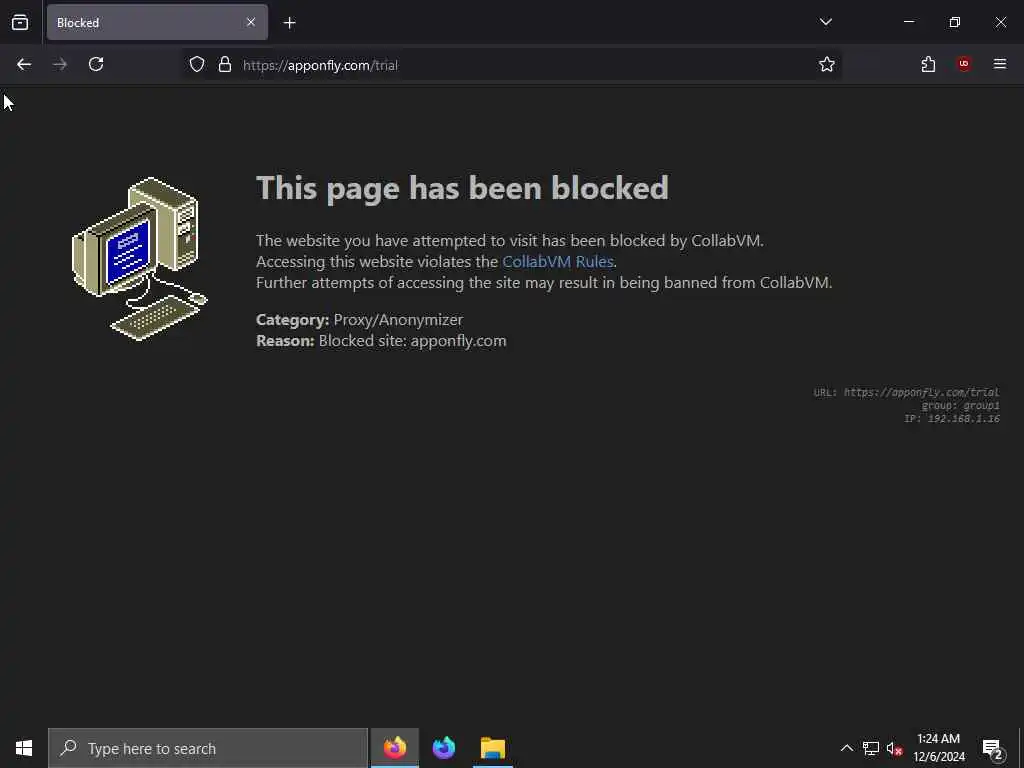Launch the second blue Firefox taskbar icon

(x=443, y=748)
